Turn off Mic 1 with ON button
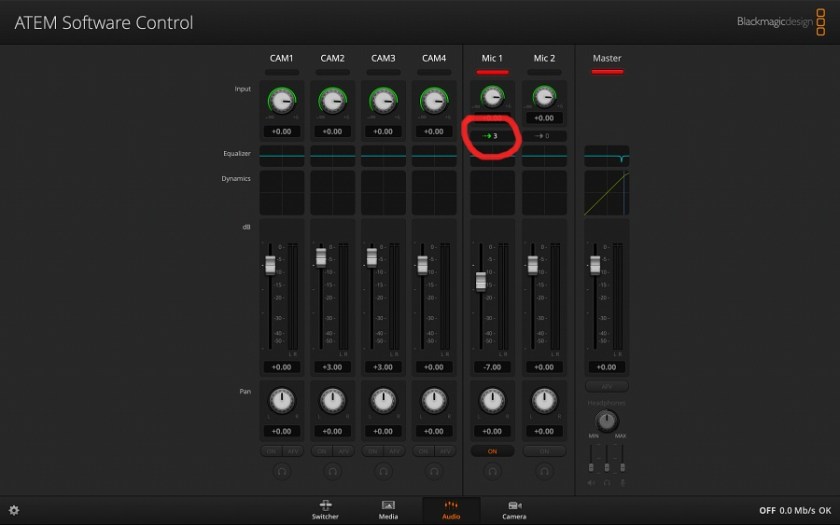Image resolution: width=840 pixels, height=525 pixels. 492,452
